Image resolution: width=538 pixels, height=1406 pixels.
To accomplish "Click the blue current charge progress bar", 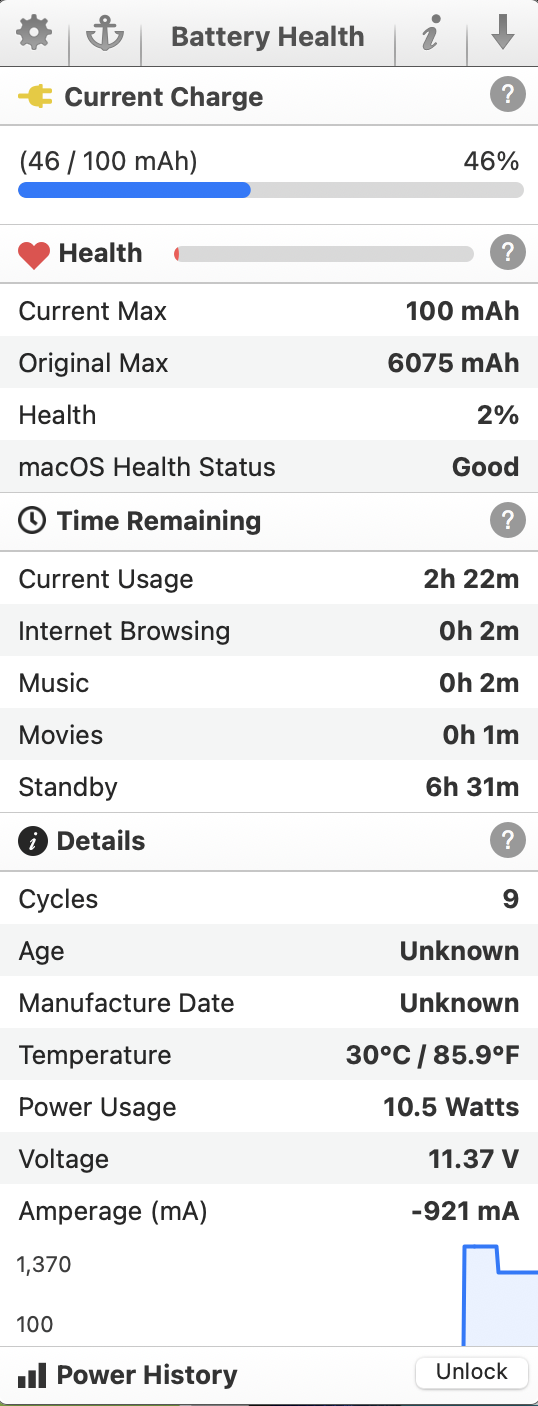I will [271, 190].
